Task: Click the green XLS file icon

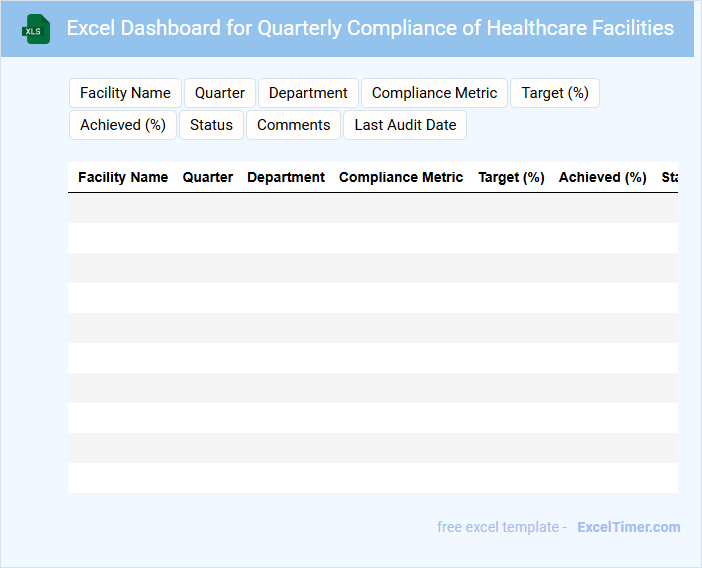Action: point(37,29)
